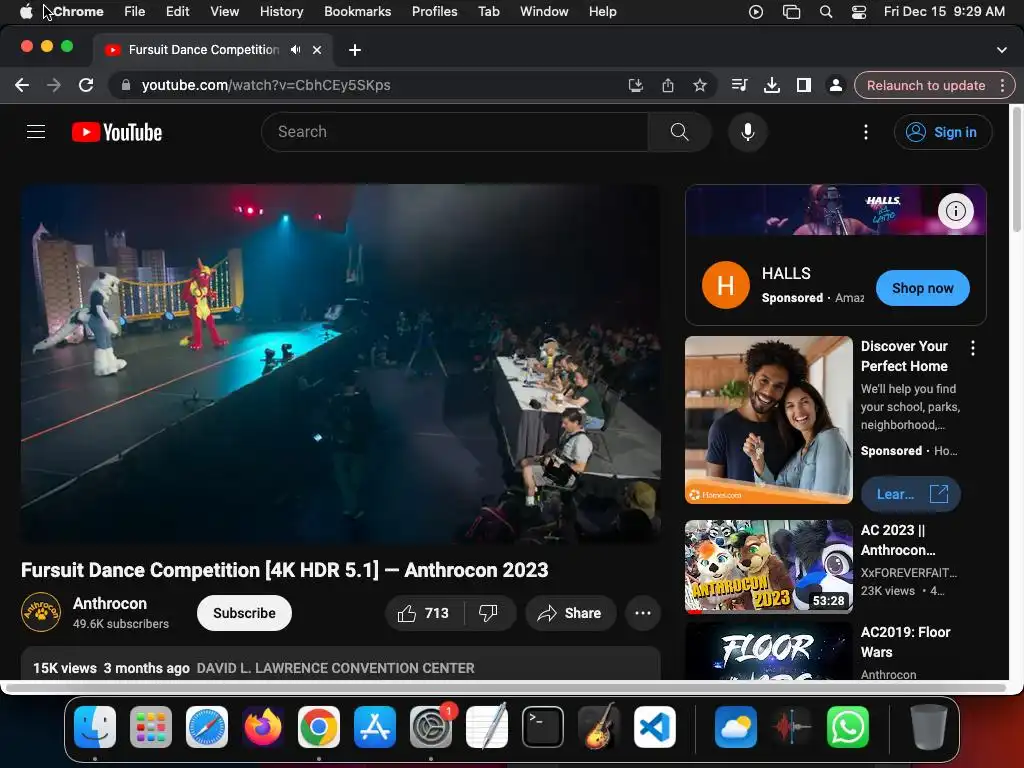This screenshot has width=1024, height=768.
Task: Click the video player to pause
Action: click(x=340, y=364)
